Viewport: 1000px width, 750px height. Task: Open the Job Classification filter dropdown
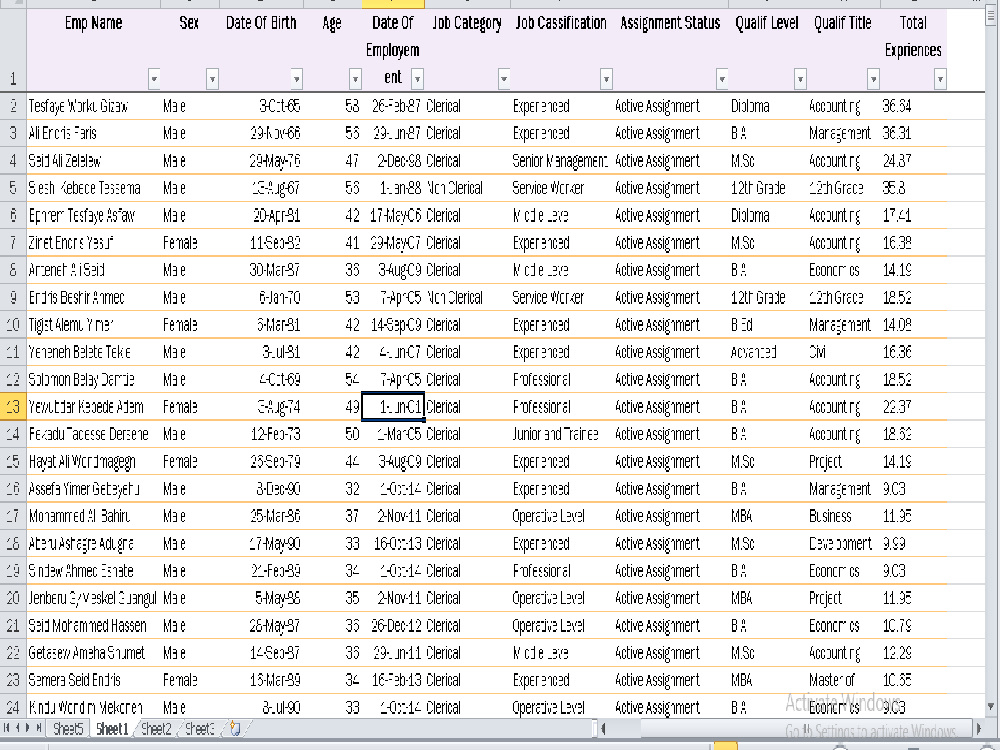point(606,79)
